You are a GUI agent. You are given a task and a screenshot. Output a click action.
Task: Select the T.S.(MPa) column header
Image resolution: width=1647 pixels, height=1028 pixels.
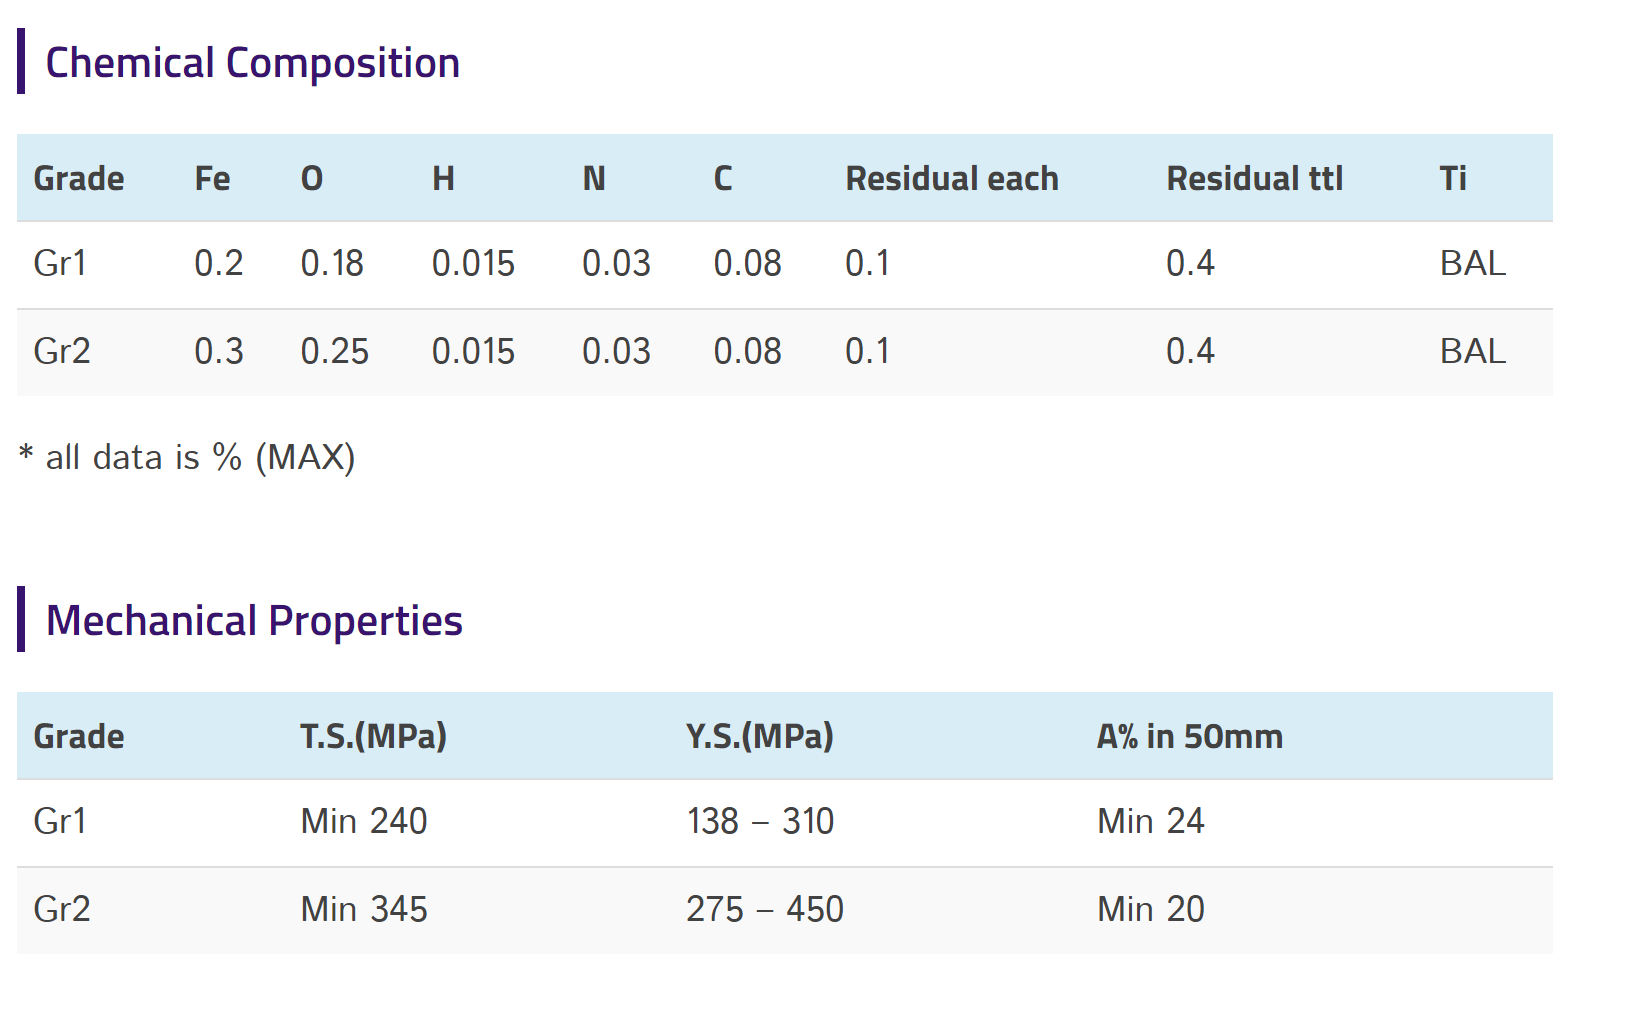[374, 737]
